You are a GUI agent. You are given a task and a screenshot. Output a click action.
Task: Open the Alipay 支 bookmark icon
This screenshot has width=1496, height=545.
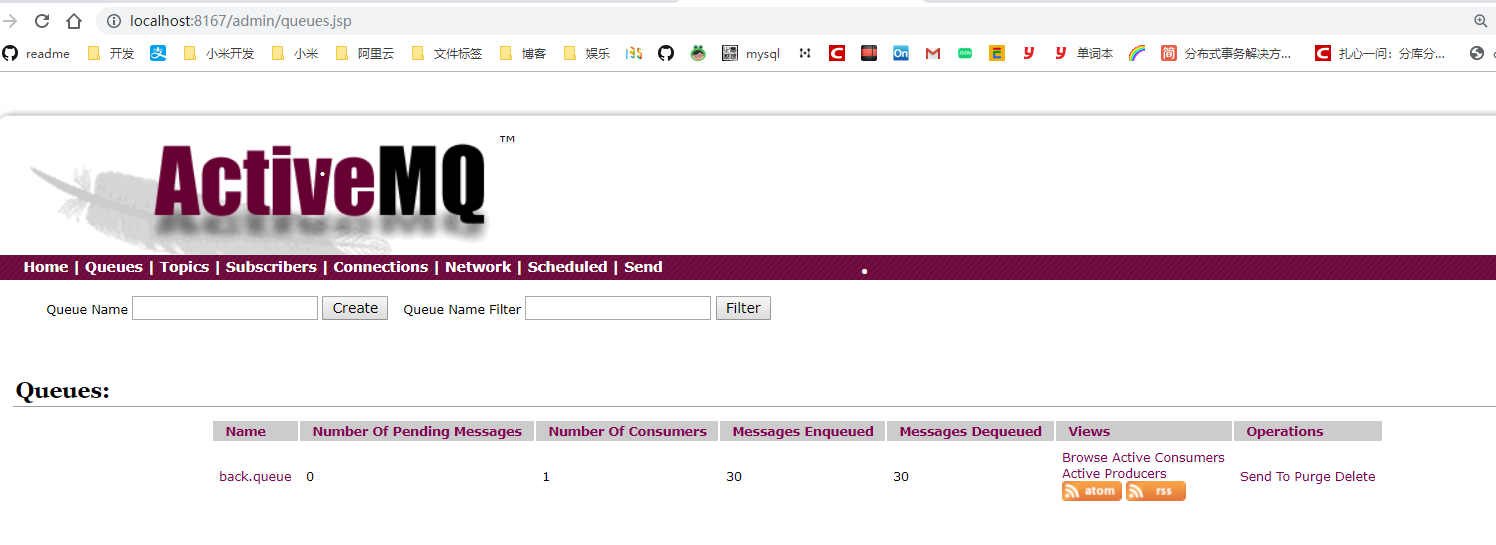pos(158,54)
